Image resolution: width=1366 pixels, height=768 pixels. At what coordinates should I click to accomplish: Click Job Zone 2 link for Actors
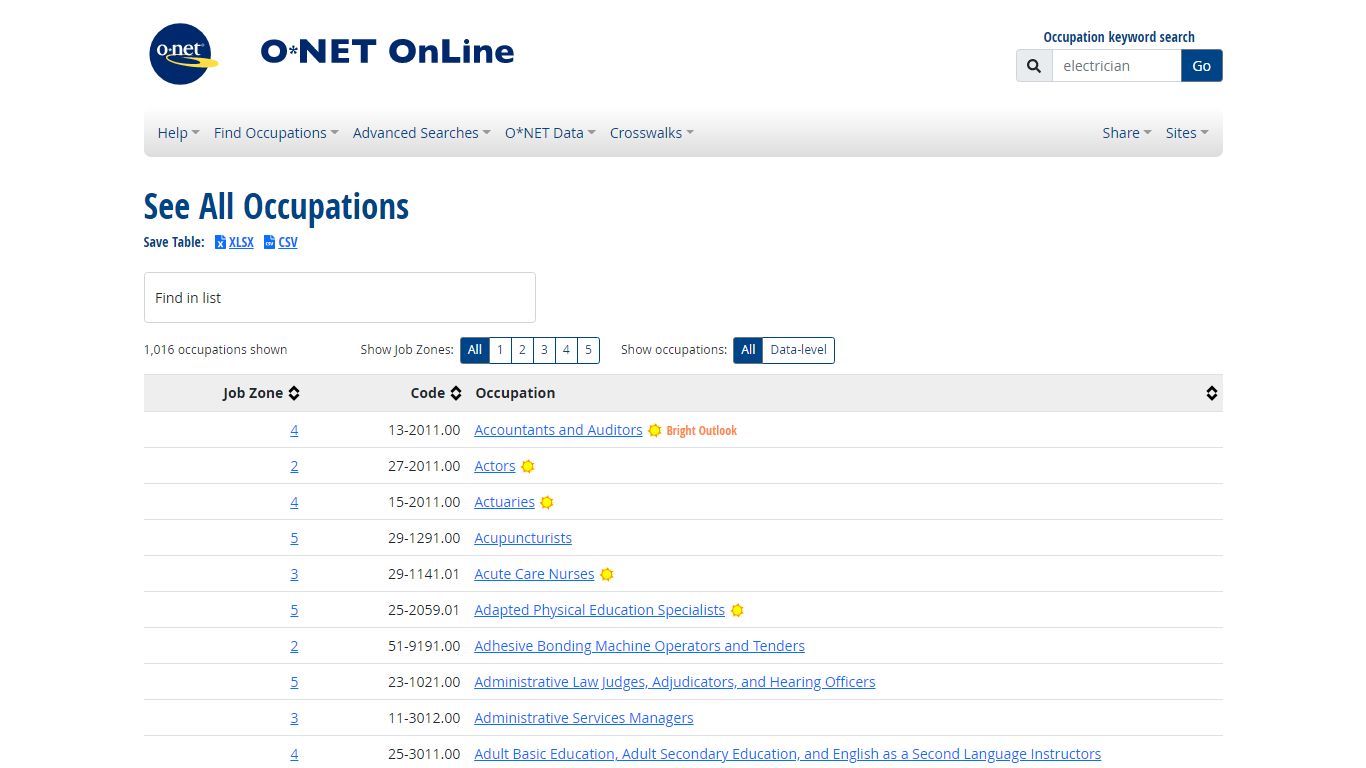(294, 466)
